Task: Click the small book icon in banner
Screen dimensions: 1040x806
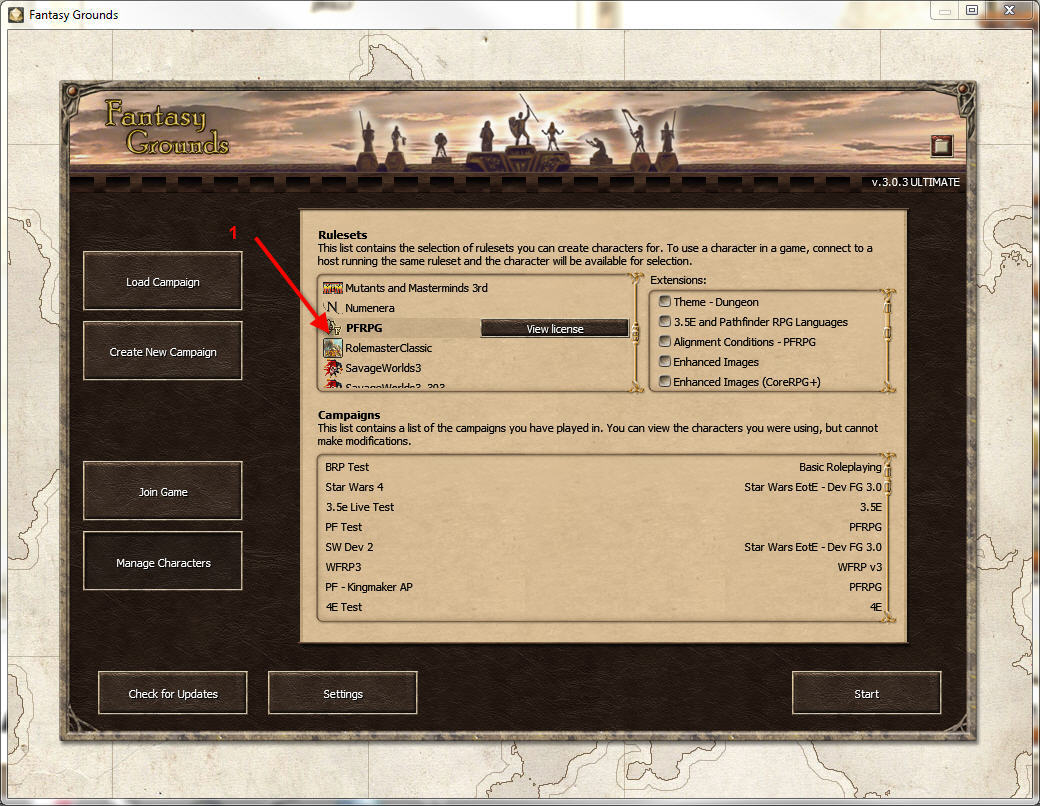Action: coord(941,145)
